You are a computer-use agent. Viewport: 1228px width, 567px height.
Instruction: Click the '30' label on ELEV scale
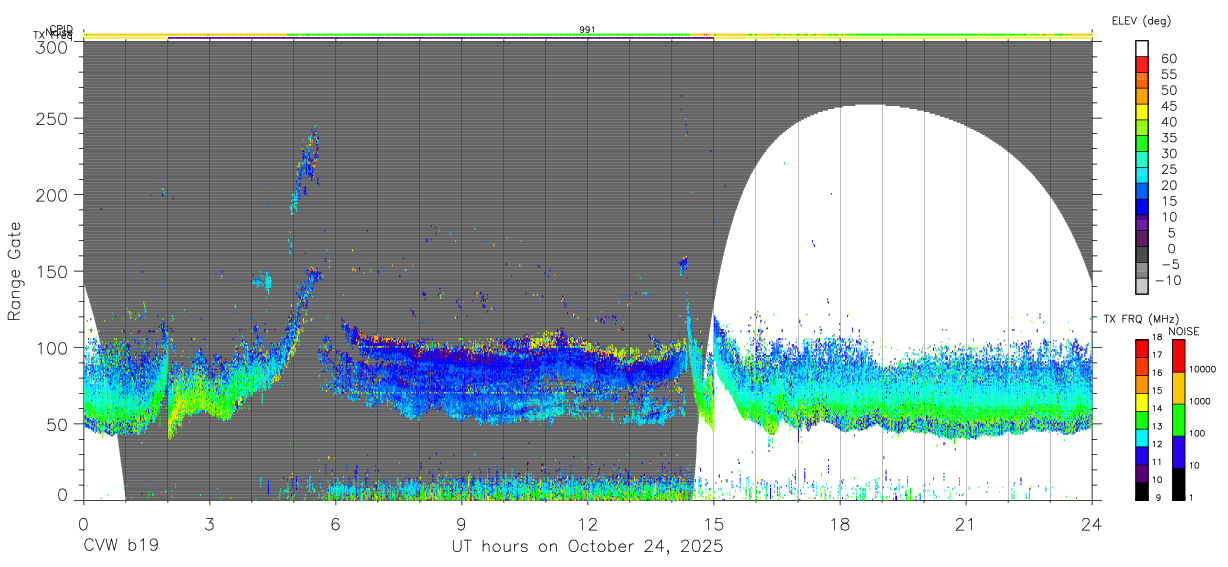pyautogui.click(x=1167, y=153)
